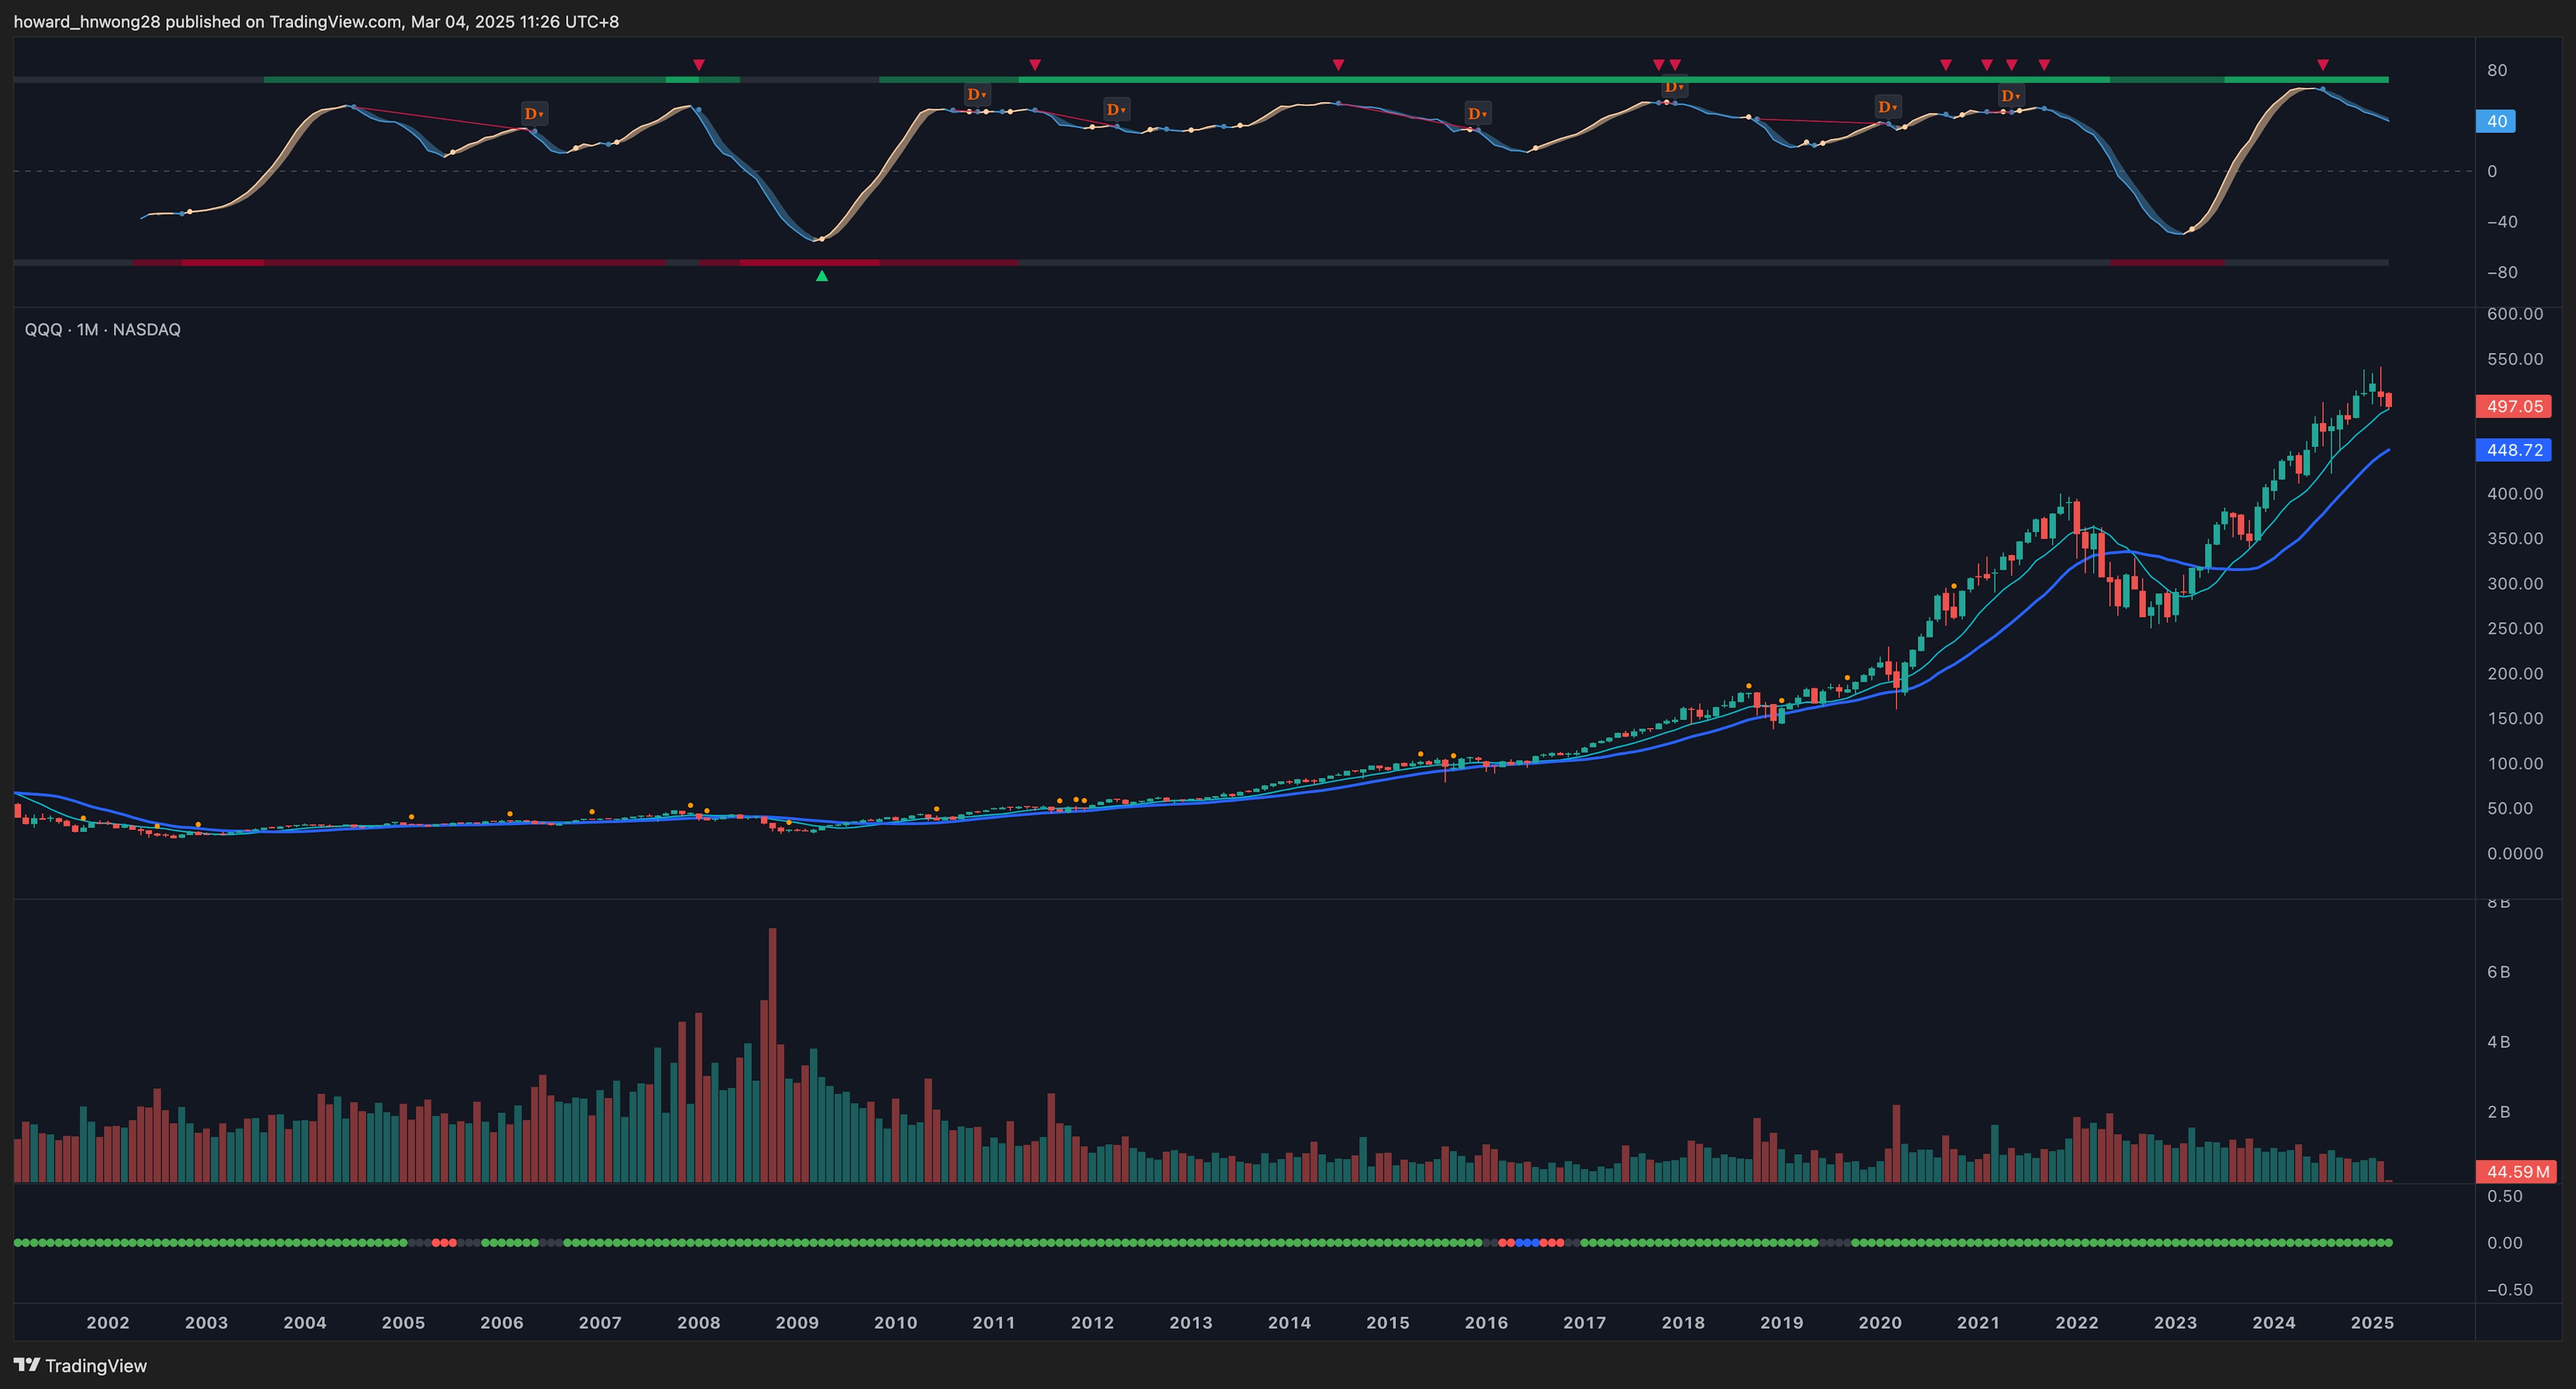Click the 2025 label on the time axis
This screenshot has width=2576, height=1389.
pos(2372,1322)
